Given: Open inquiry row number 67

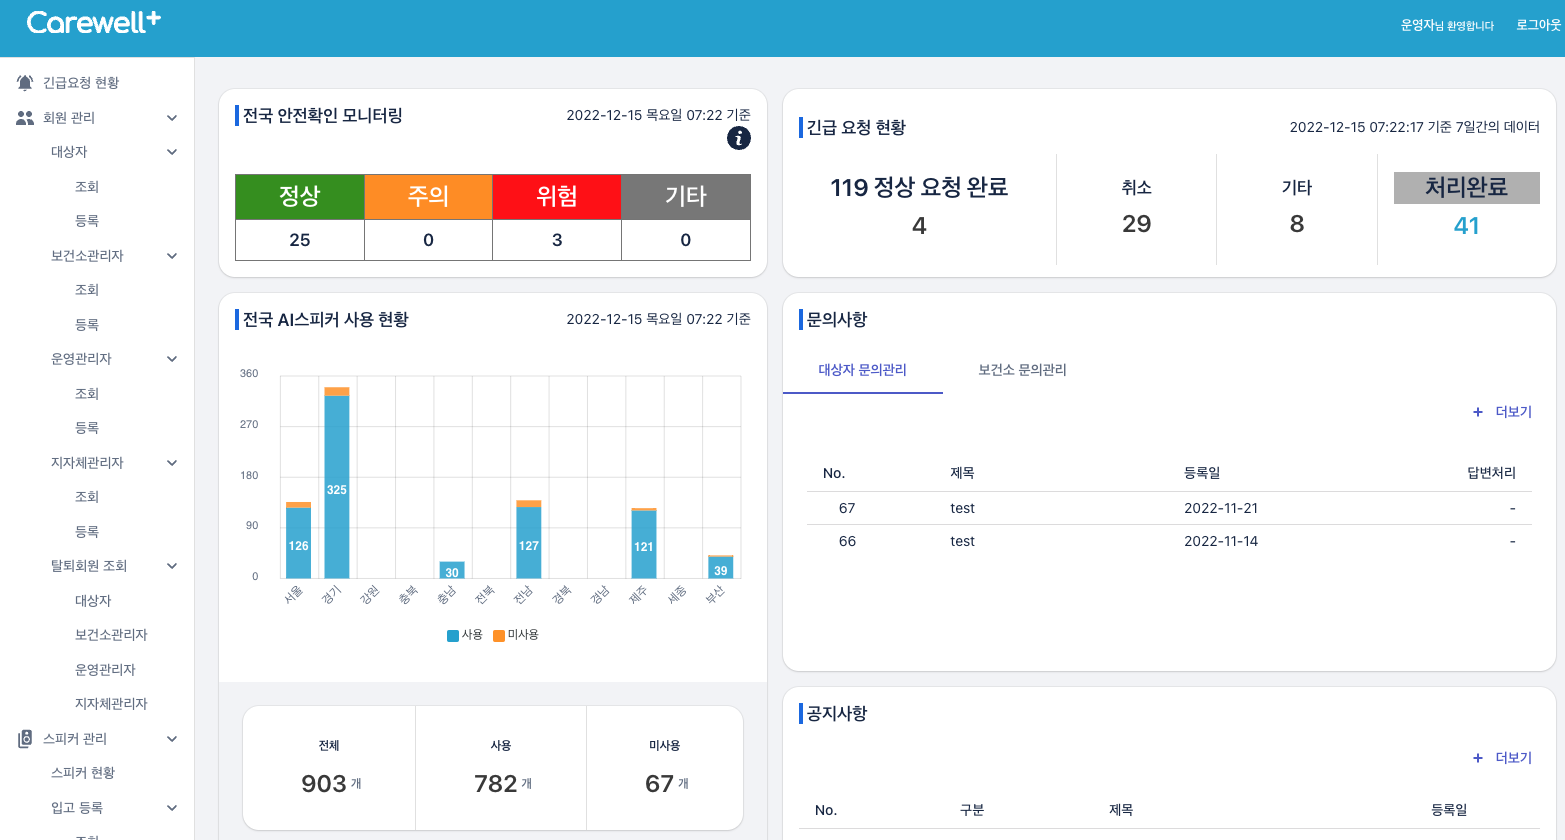Looking at the screenshot, I should pyautogui.click(x=962, y=508).
